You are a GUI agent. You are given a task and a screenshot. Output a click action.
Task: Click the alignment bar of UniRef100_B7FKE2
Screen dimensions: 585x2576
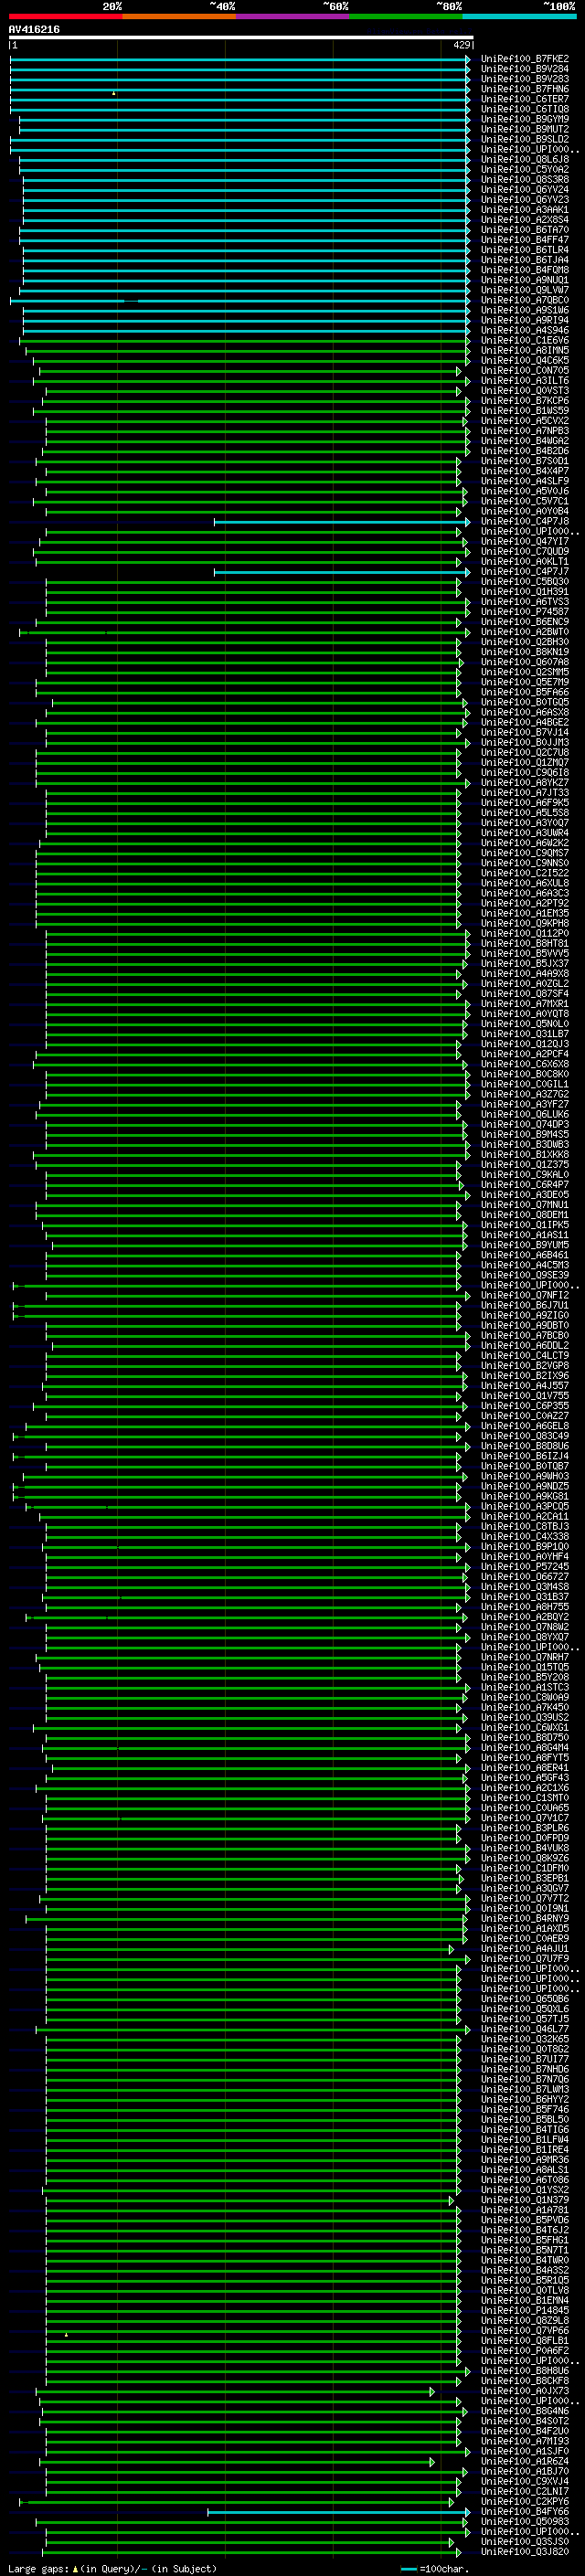[x=240, y=59]
